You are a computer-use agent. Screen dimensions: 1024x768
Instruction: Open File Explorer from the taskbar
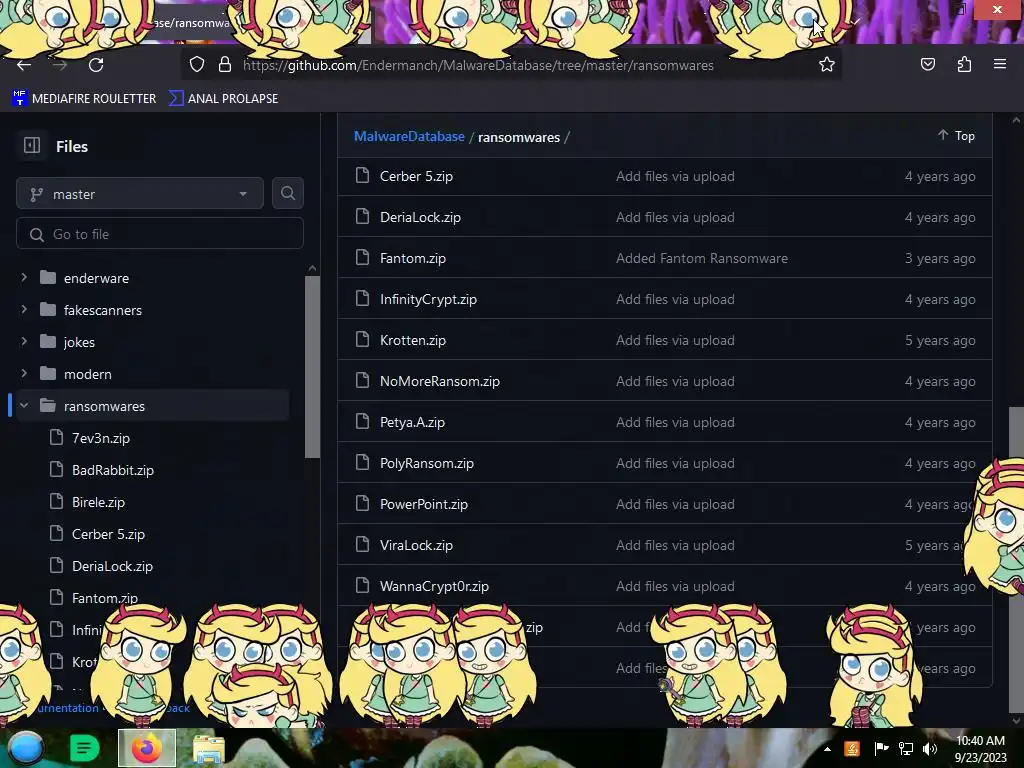[x=208, y=749]
